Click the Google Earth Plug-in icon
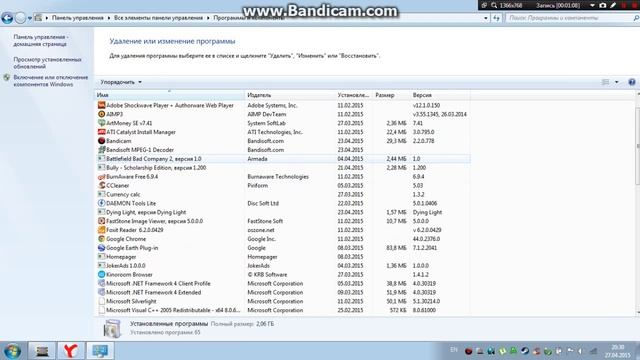Image resolution: width=640 pixels, height=360 pixels. (102, 248)
